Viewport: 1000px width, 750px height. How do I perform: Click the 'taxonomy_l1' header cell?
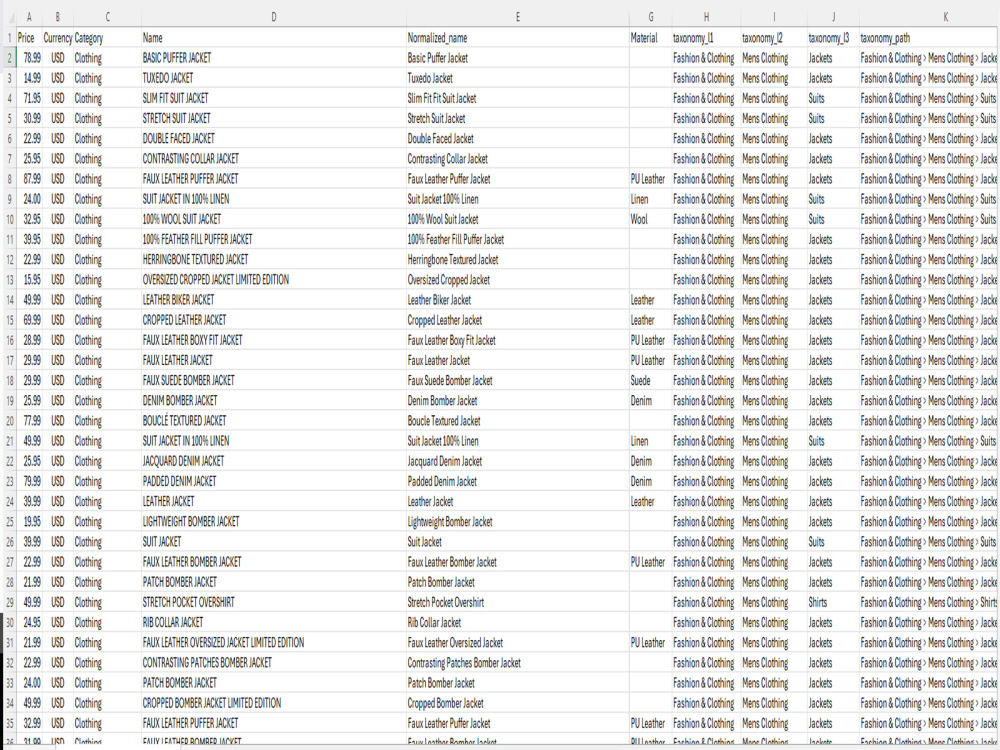tap(706, 38)
